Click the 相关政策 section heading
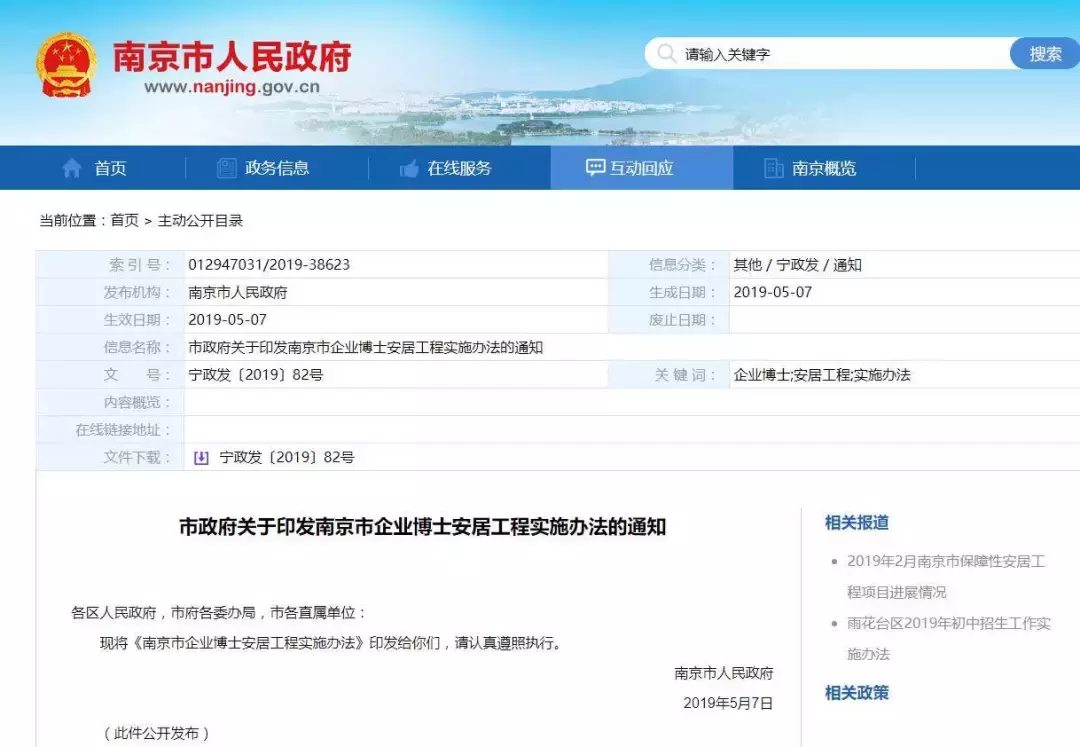Image resolution: width=1080 pixels, height=747 pixels. [854, 692]
